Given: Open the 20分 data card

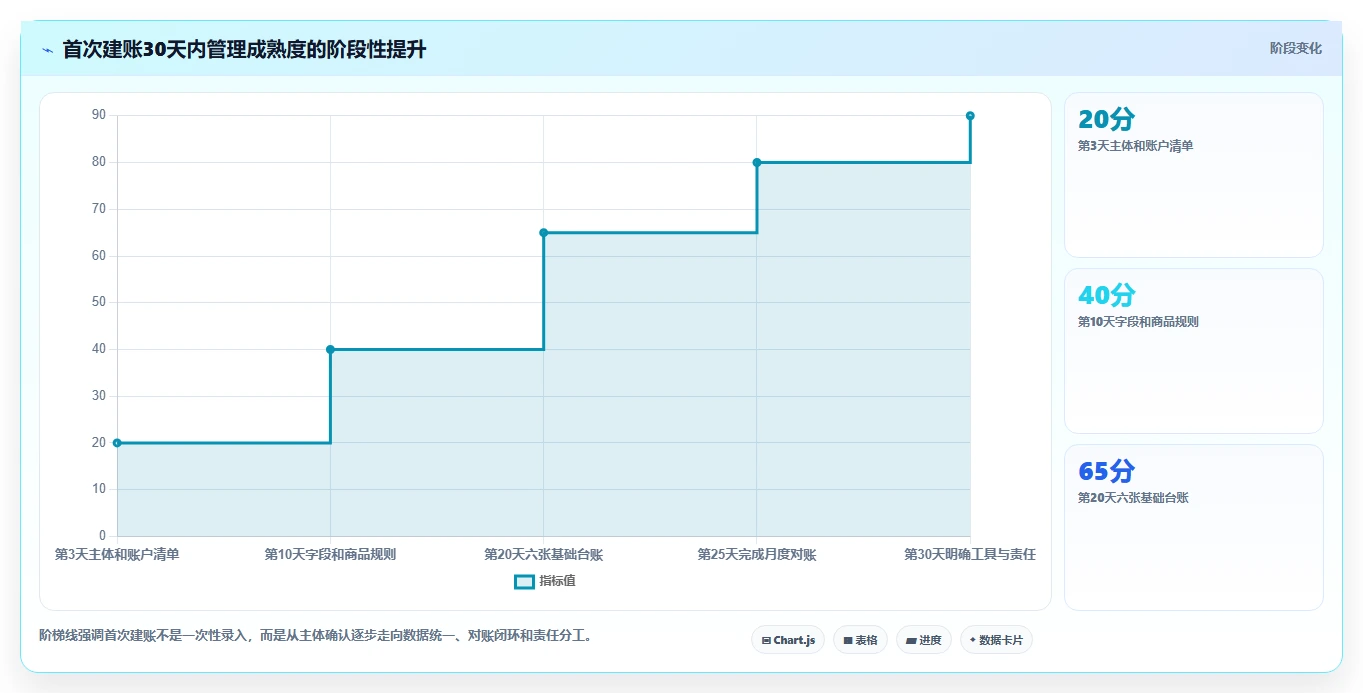Looking at the screenshot, I should tap(1194, 175).
